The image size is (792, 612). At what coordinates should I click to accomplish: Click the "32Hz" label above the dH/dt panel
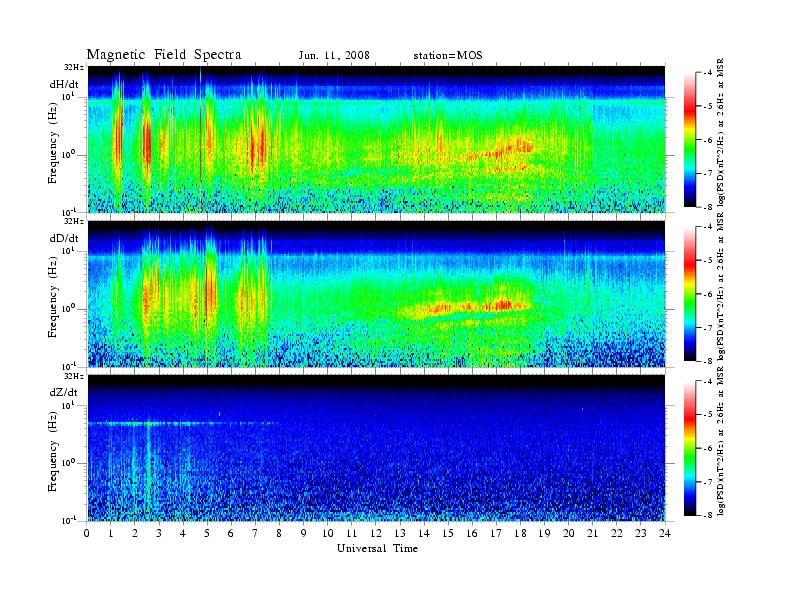tap(74, 67)
